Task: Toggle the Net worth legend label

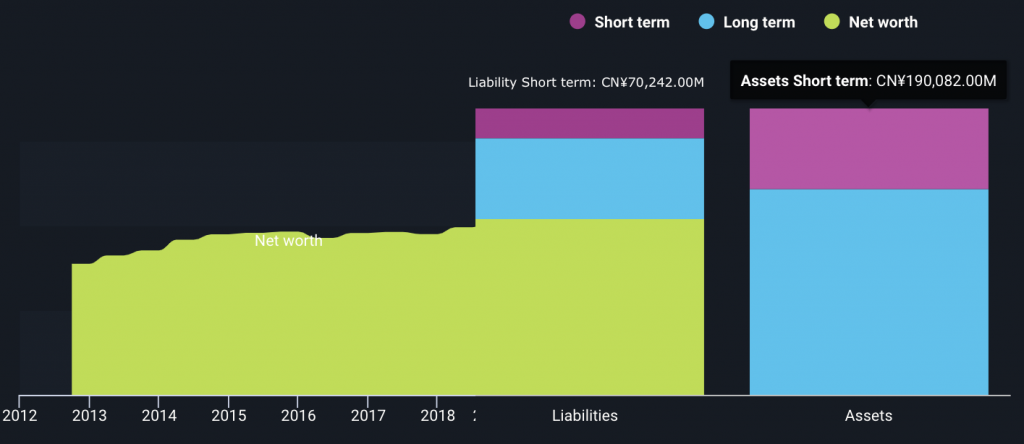Action: point(883,22)
